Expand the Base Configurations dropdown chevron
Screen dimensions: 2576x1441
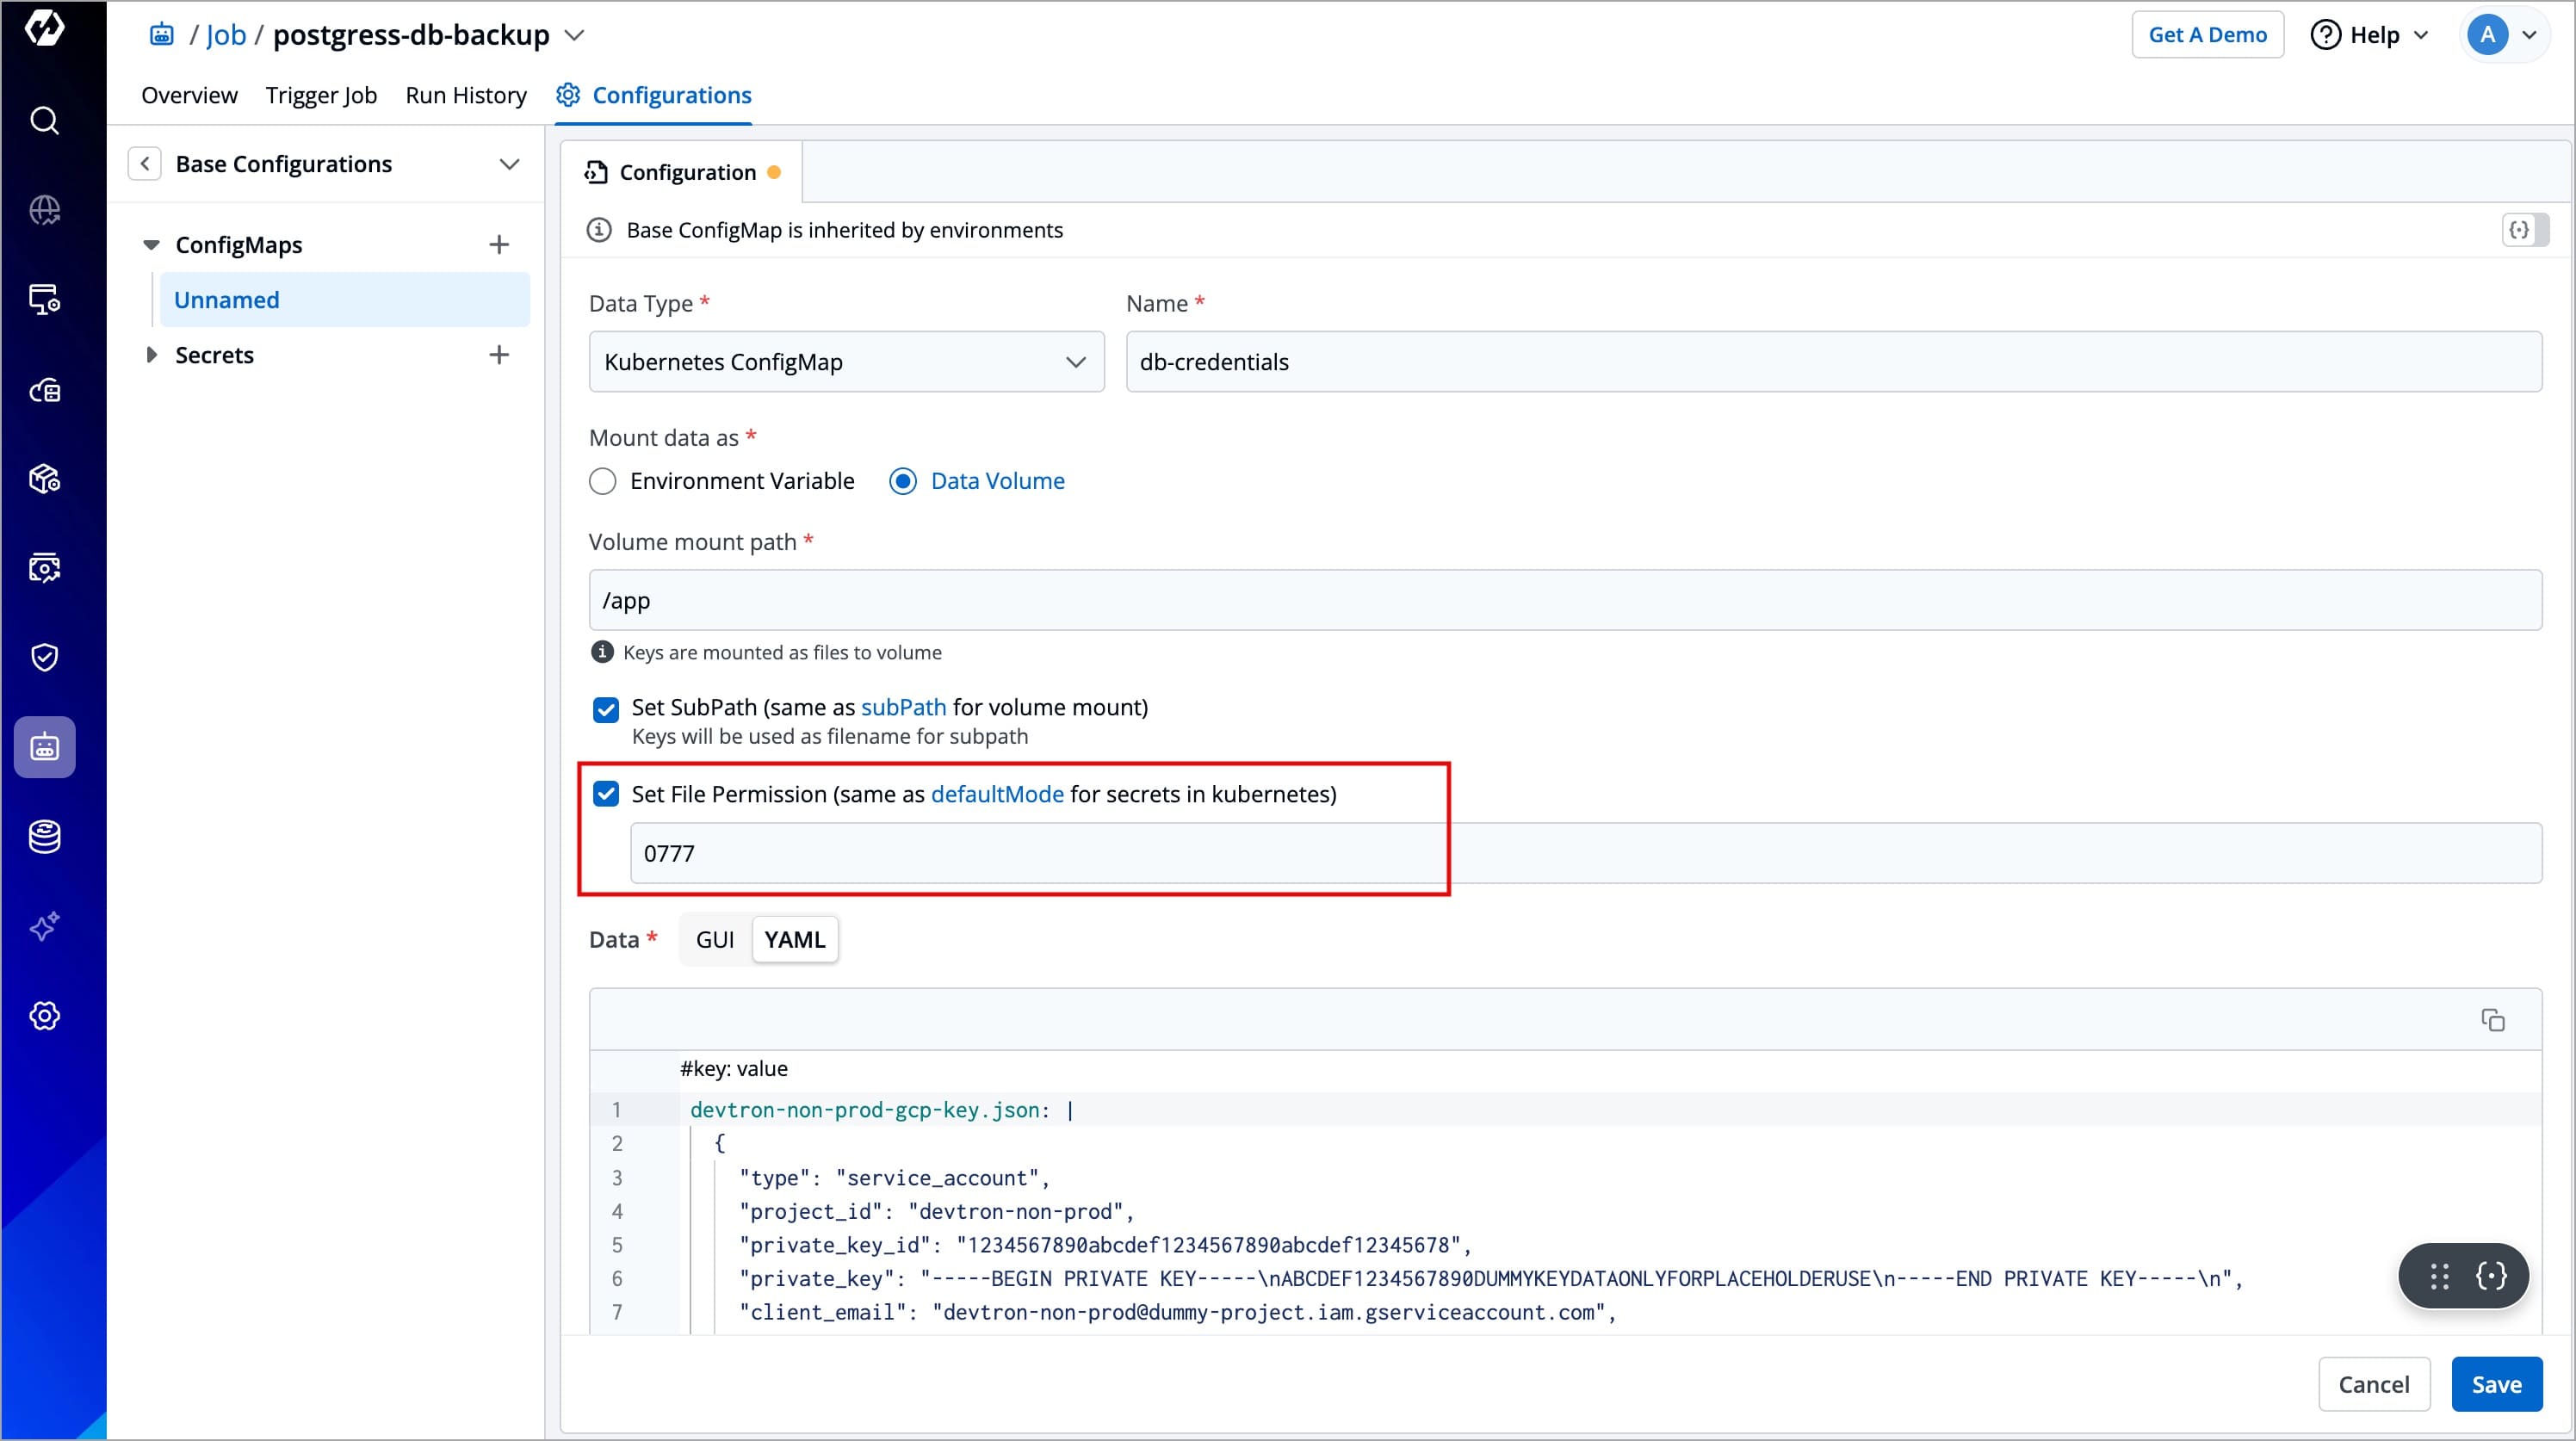pos(509,164)
